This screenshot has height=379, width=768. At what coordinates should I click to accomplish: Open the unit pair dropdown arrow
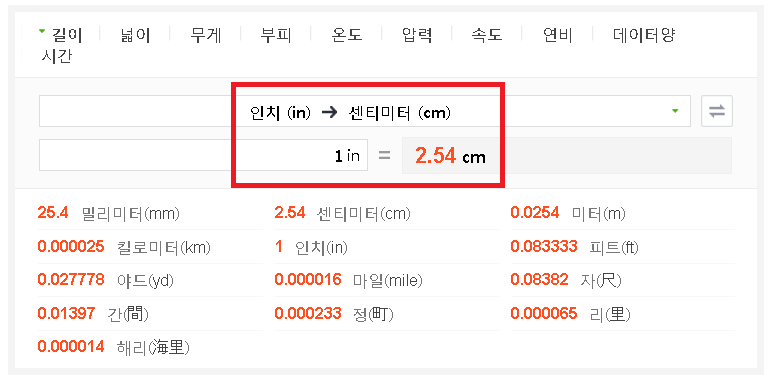click(x=675, y=111)
